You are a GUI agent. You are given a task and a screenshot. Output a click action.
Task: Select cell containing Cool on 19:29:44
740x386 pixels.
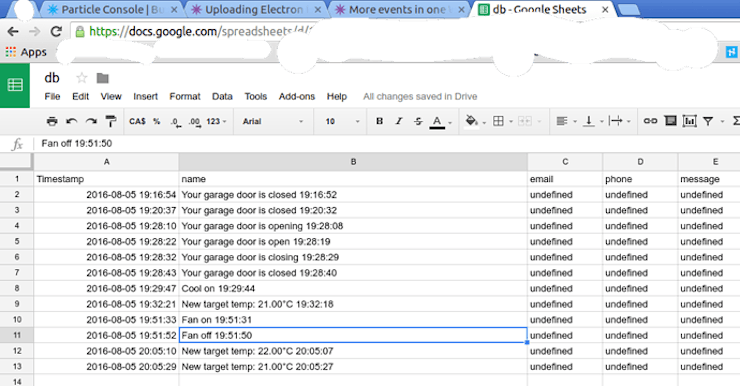click(x=353, y=288)
